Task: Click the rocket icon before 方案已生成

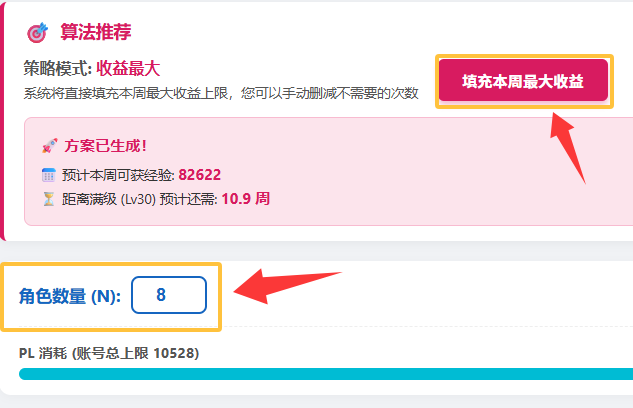Action: tap(49, 146)
